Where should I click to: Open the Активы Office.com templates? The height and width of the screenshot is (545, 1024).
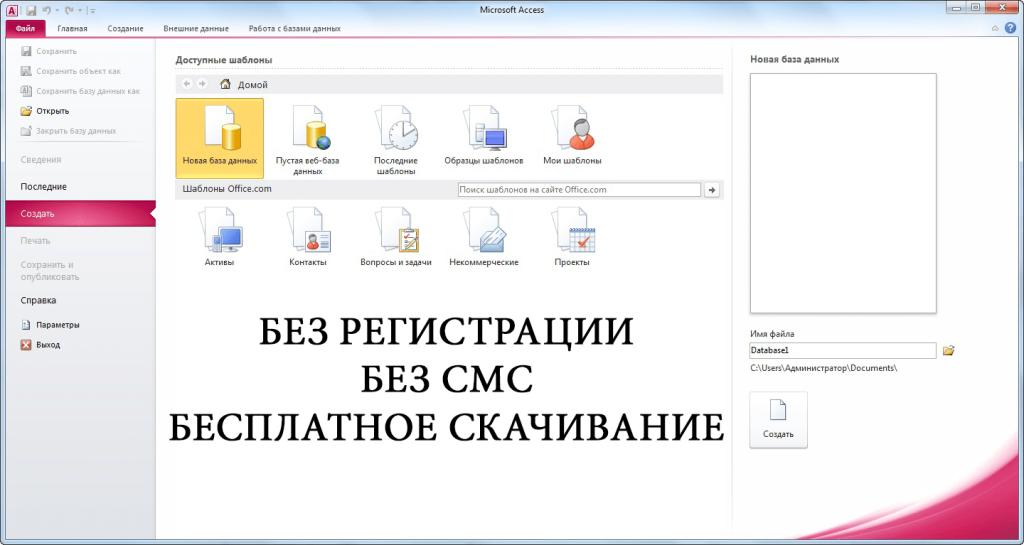point(219,236)
